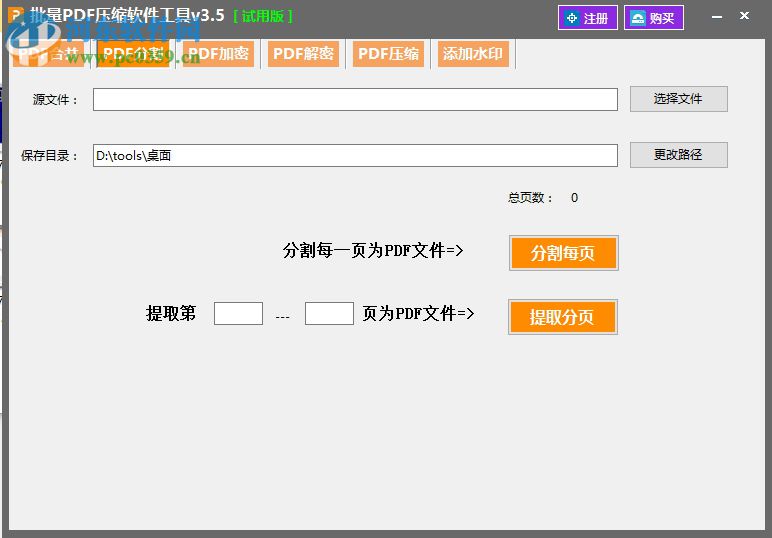Click the 选择文件 button
The width and height of the screenshot is (772, 538).
pyautogui.click(x=678, y=99)
